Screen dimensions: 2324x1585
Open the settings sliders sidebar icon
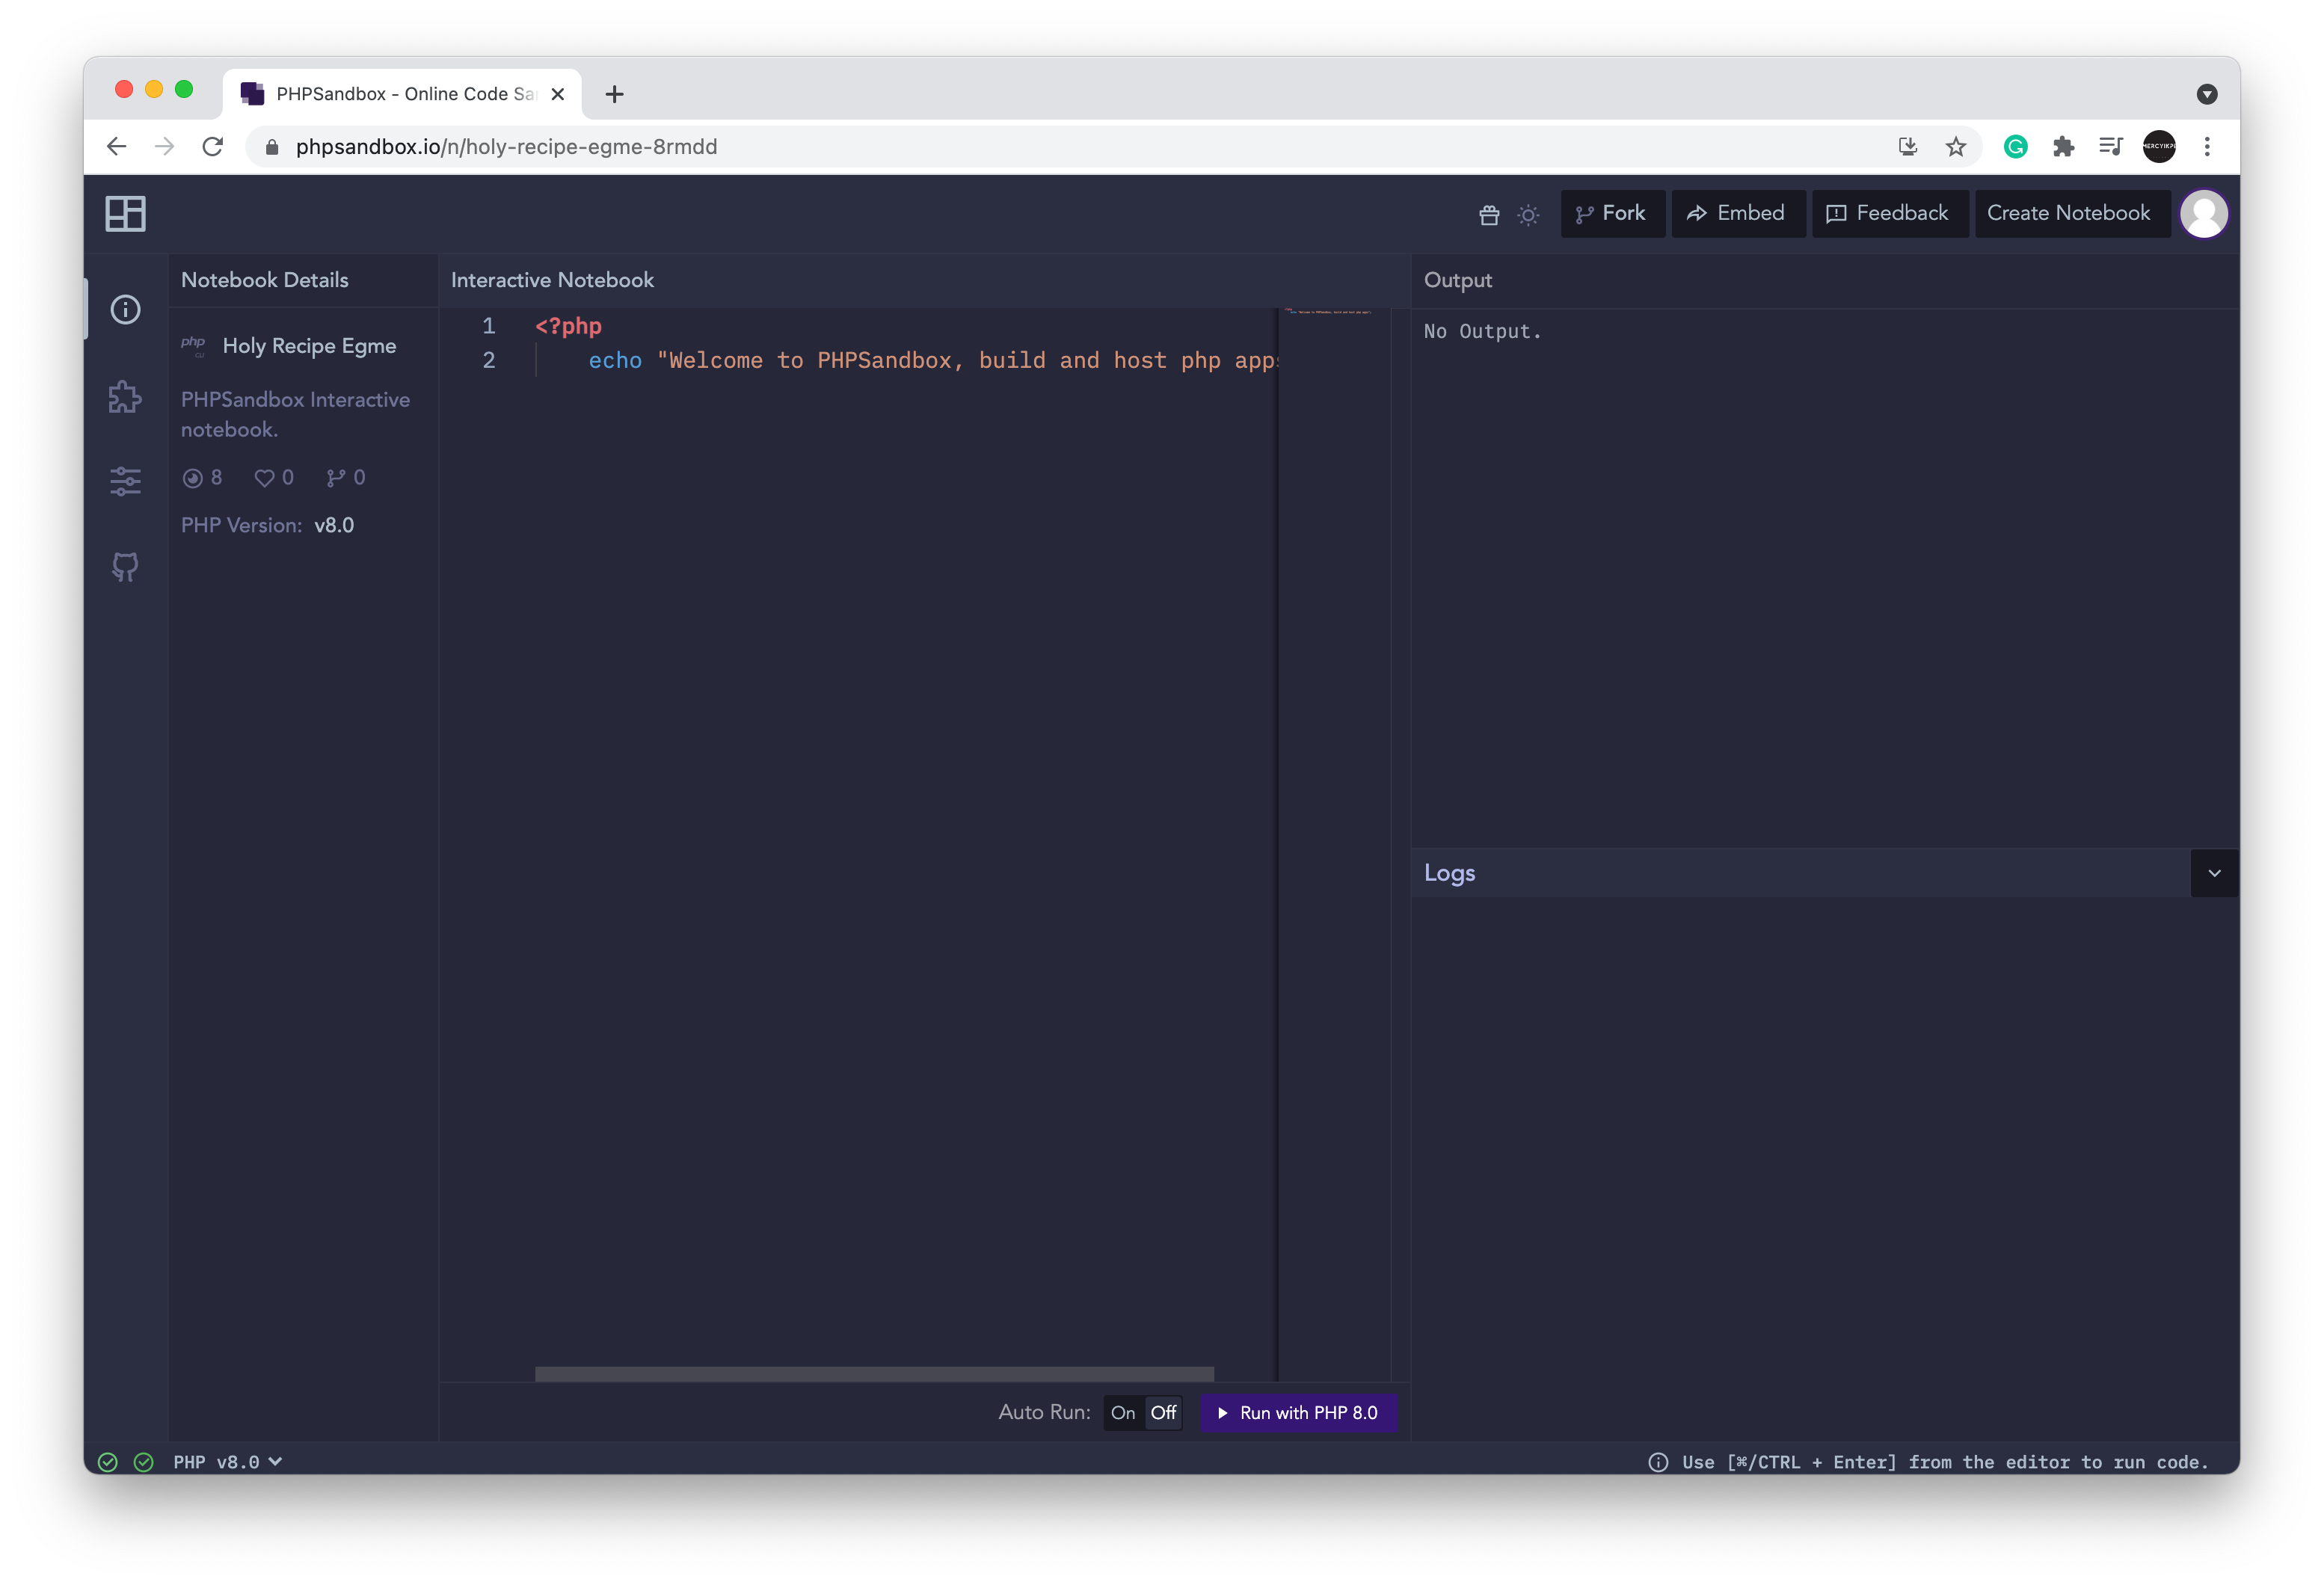tap(125, 481)
